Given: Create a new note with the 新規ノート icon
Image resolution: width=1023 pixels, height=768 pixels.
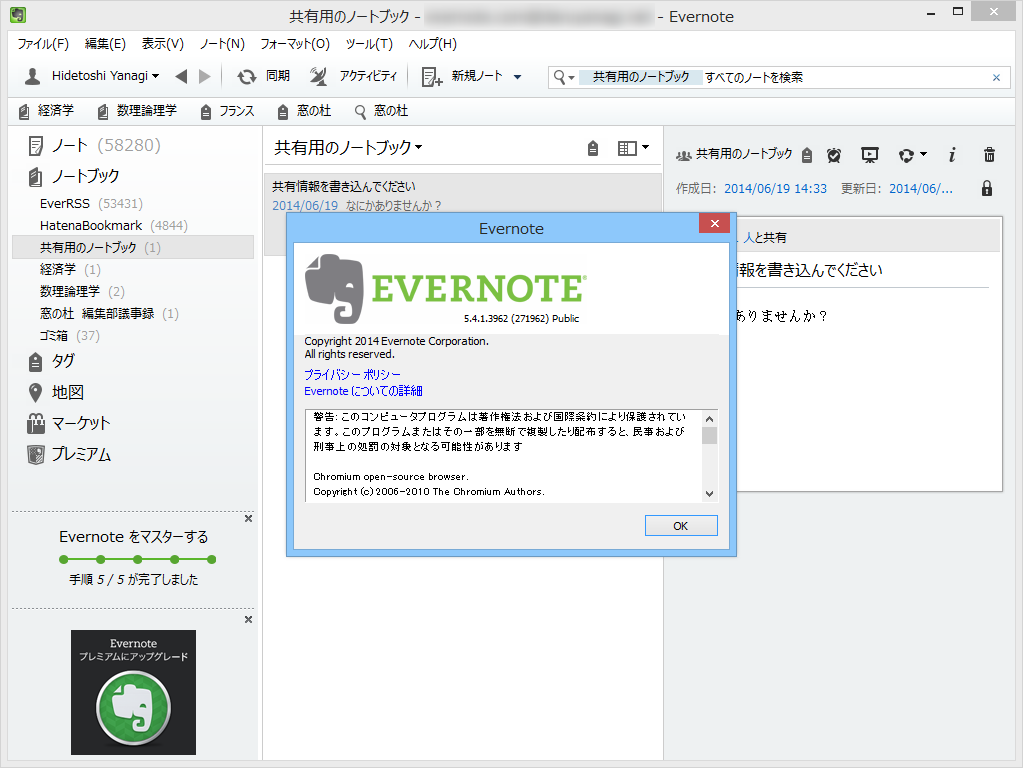Looking at the screenshot, I should click(x=432, y=77).
